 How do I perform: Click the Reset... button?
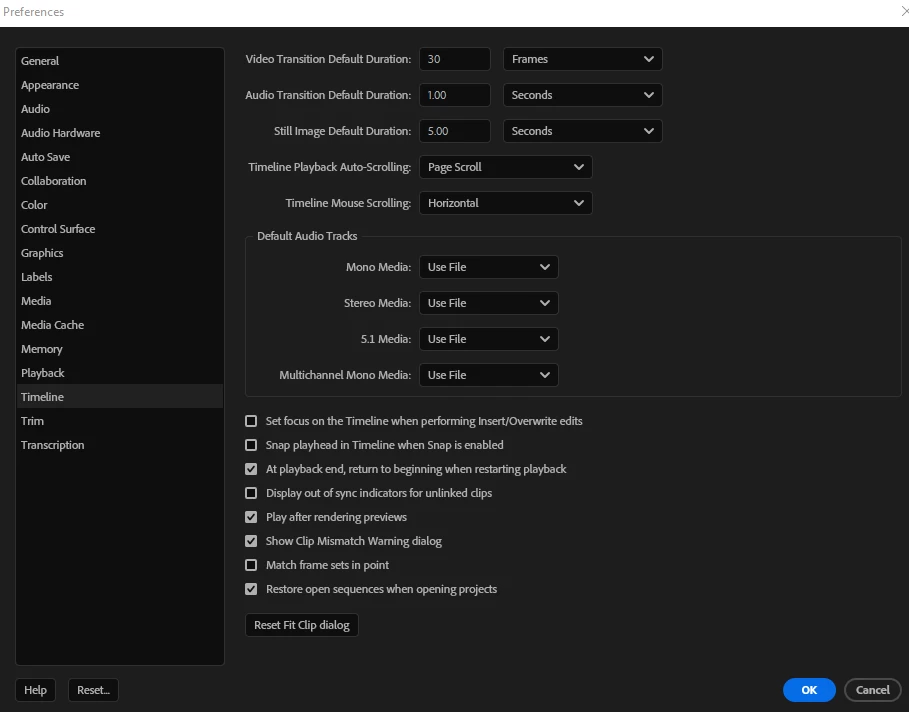point(93,690)
